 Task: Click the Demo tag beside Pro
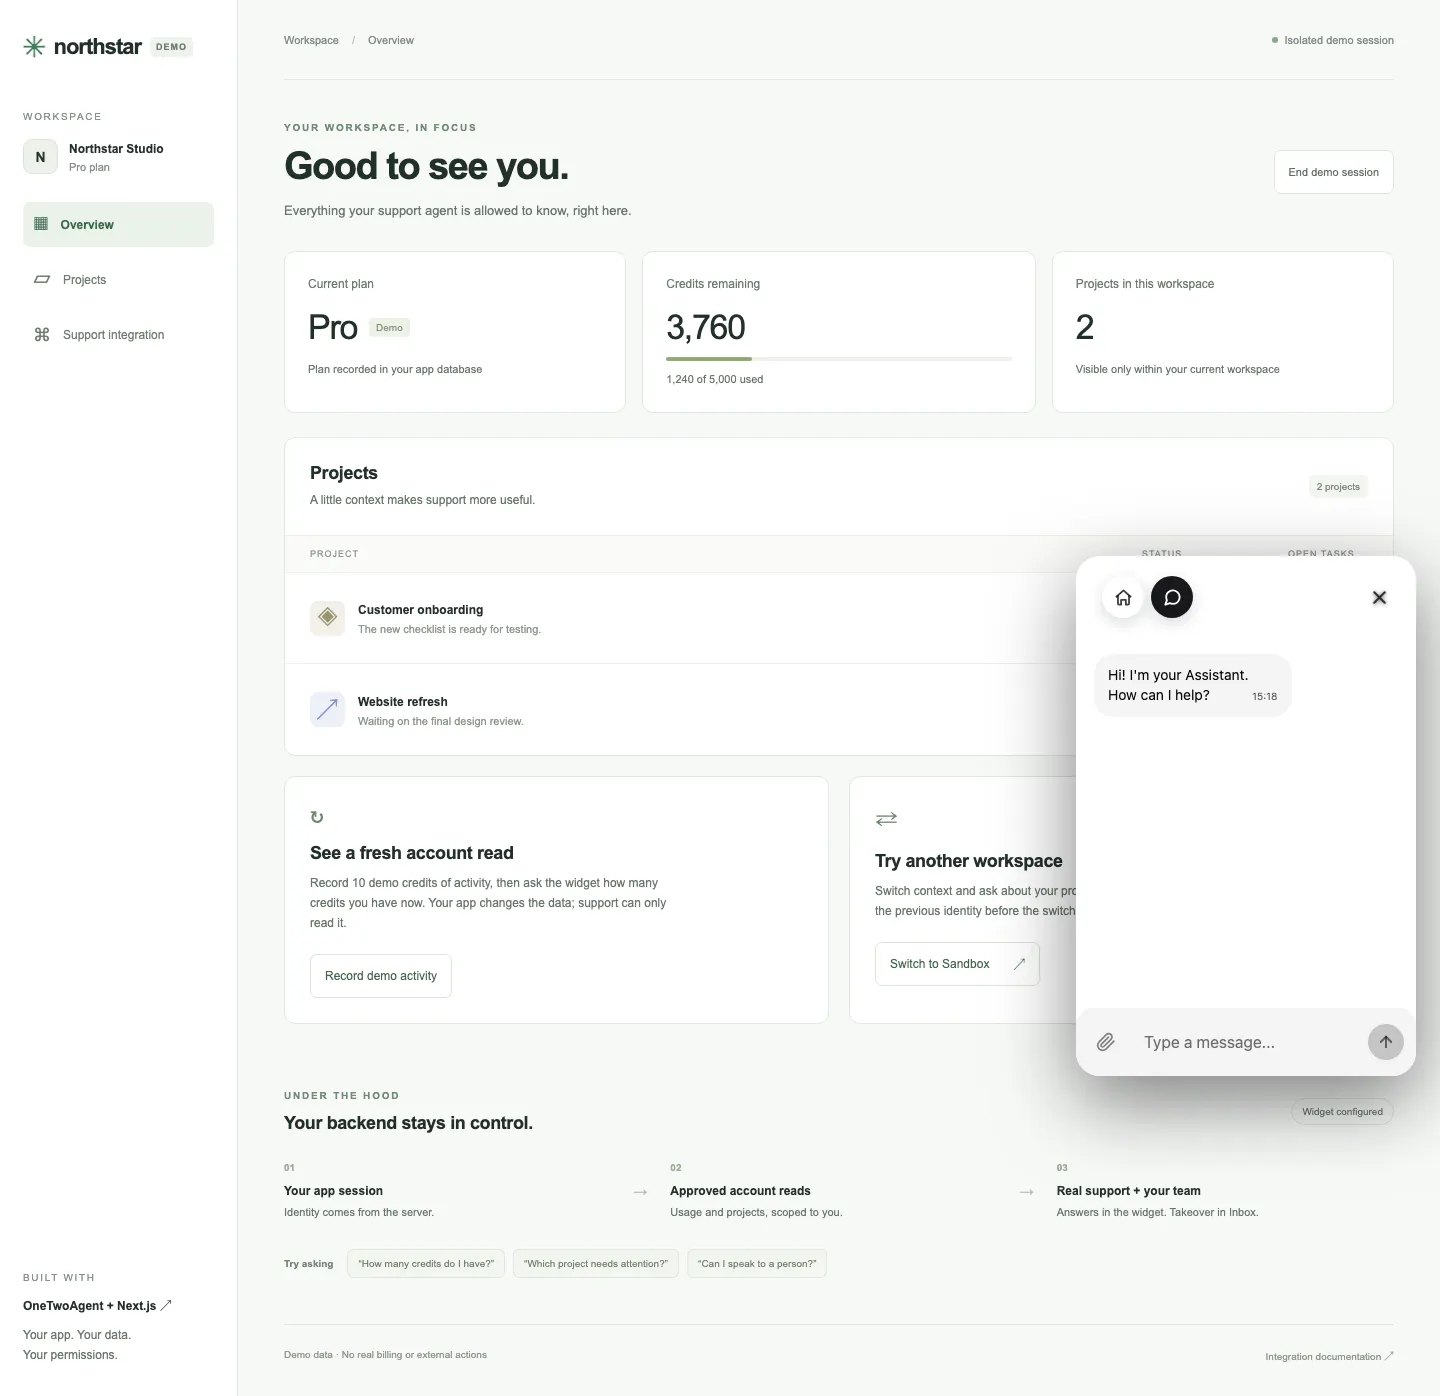click(389, 328)
